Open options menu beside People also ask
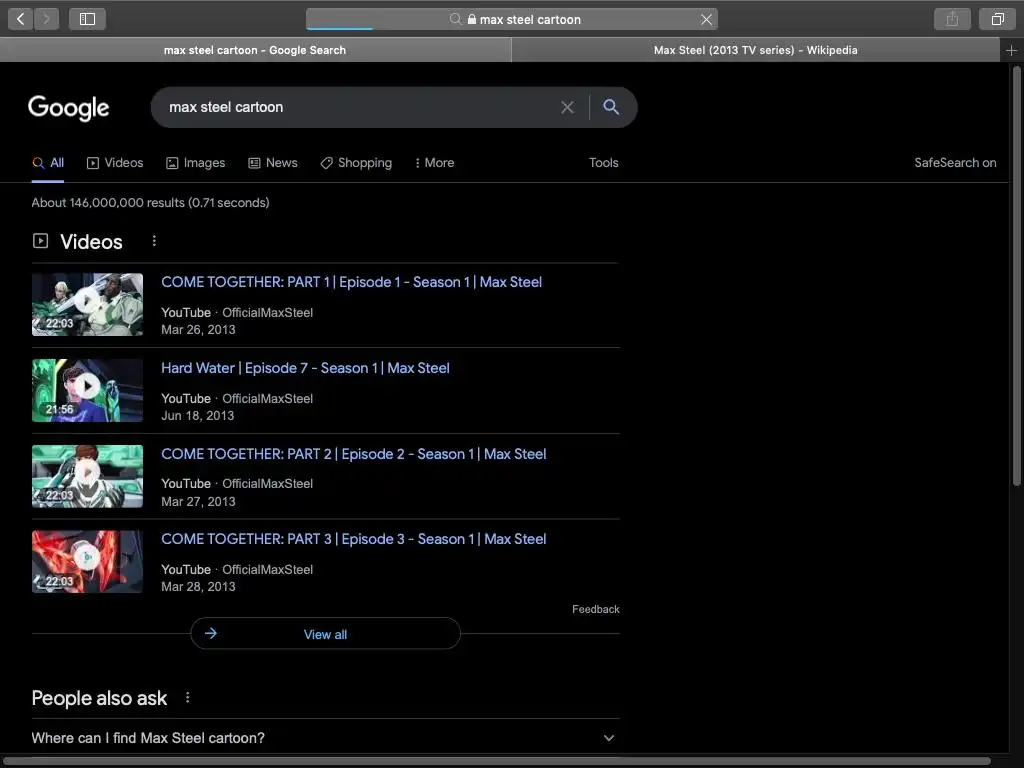This screenshot has height=768, width=1024. (187, 698)
